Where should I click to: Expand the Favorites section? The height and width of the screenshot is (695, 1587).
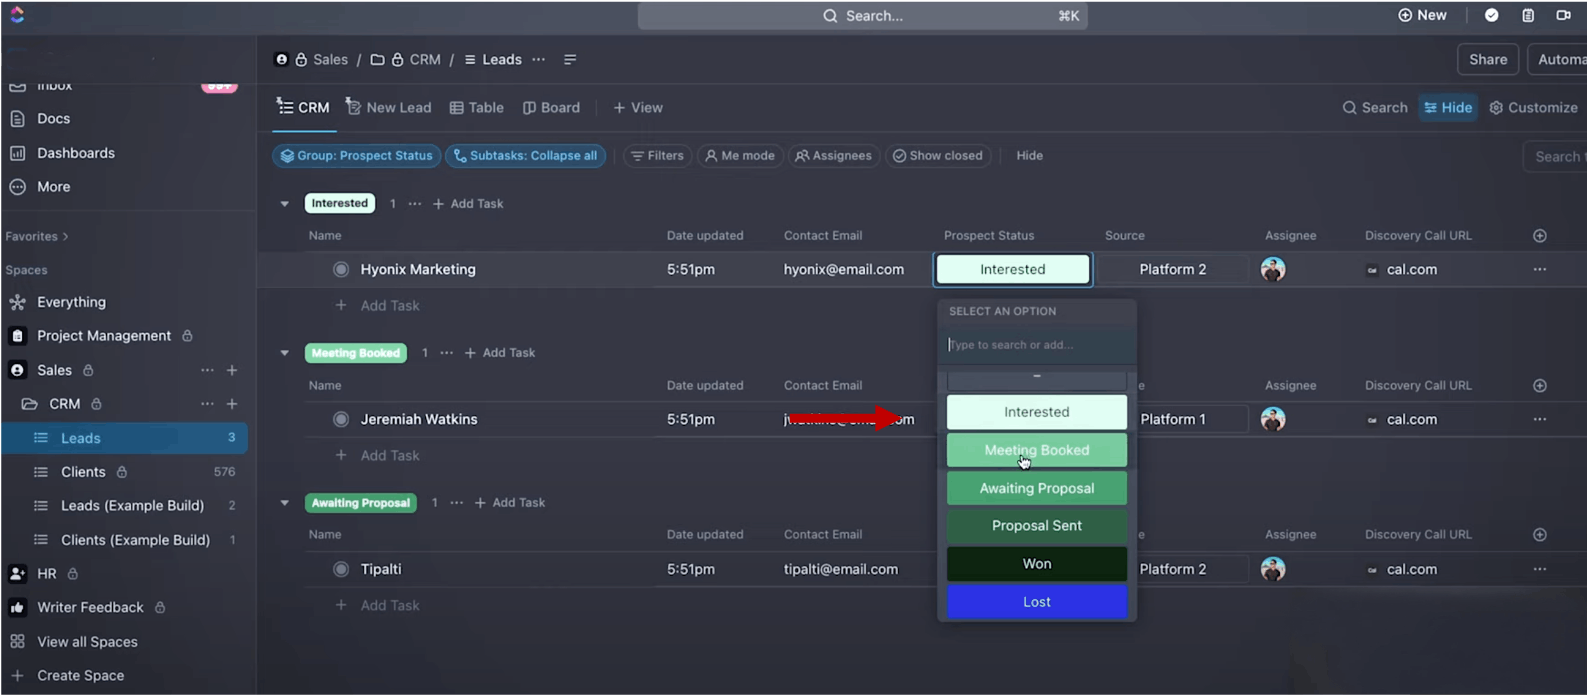tap(37, 237)
